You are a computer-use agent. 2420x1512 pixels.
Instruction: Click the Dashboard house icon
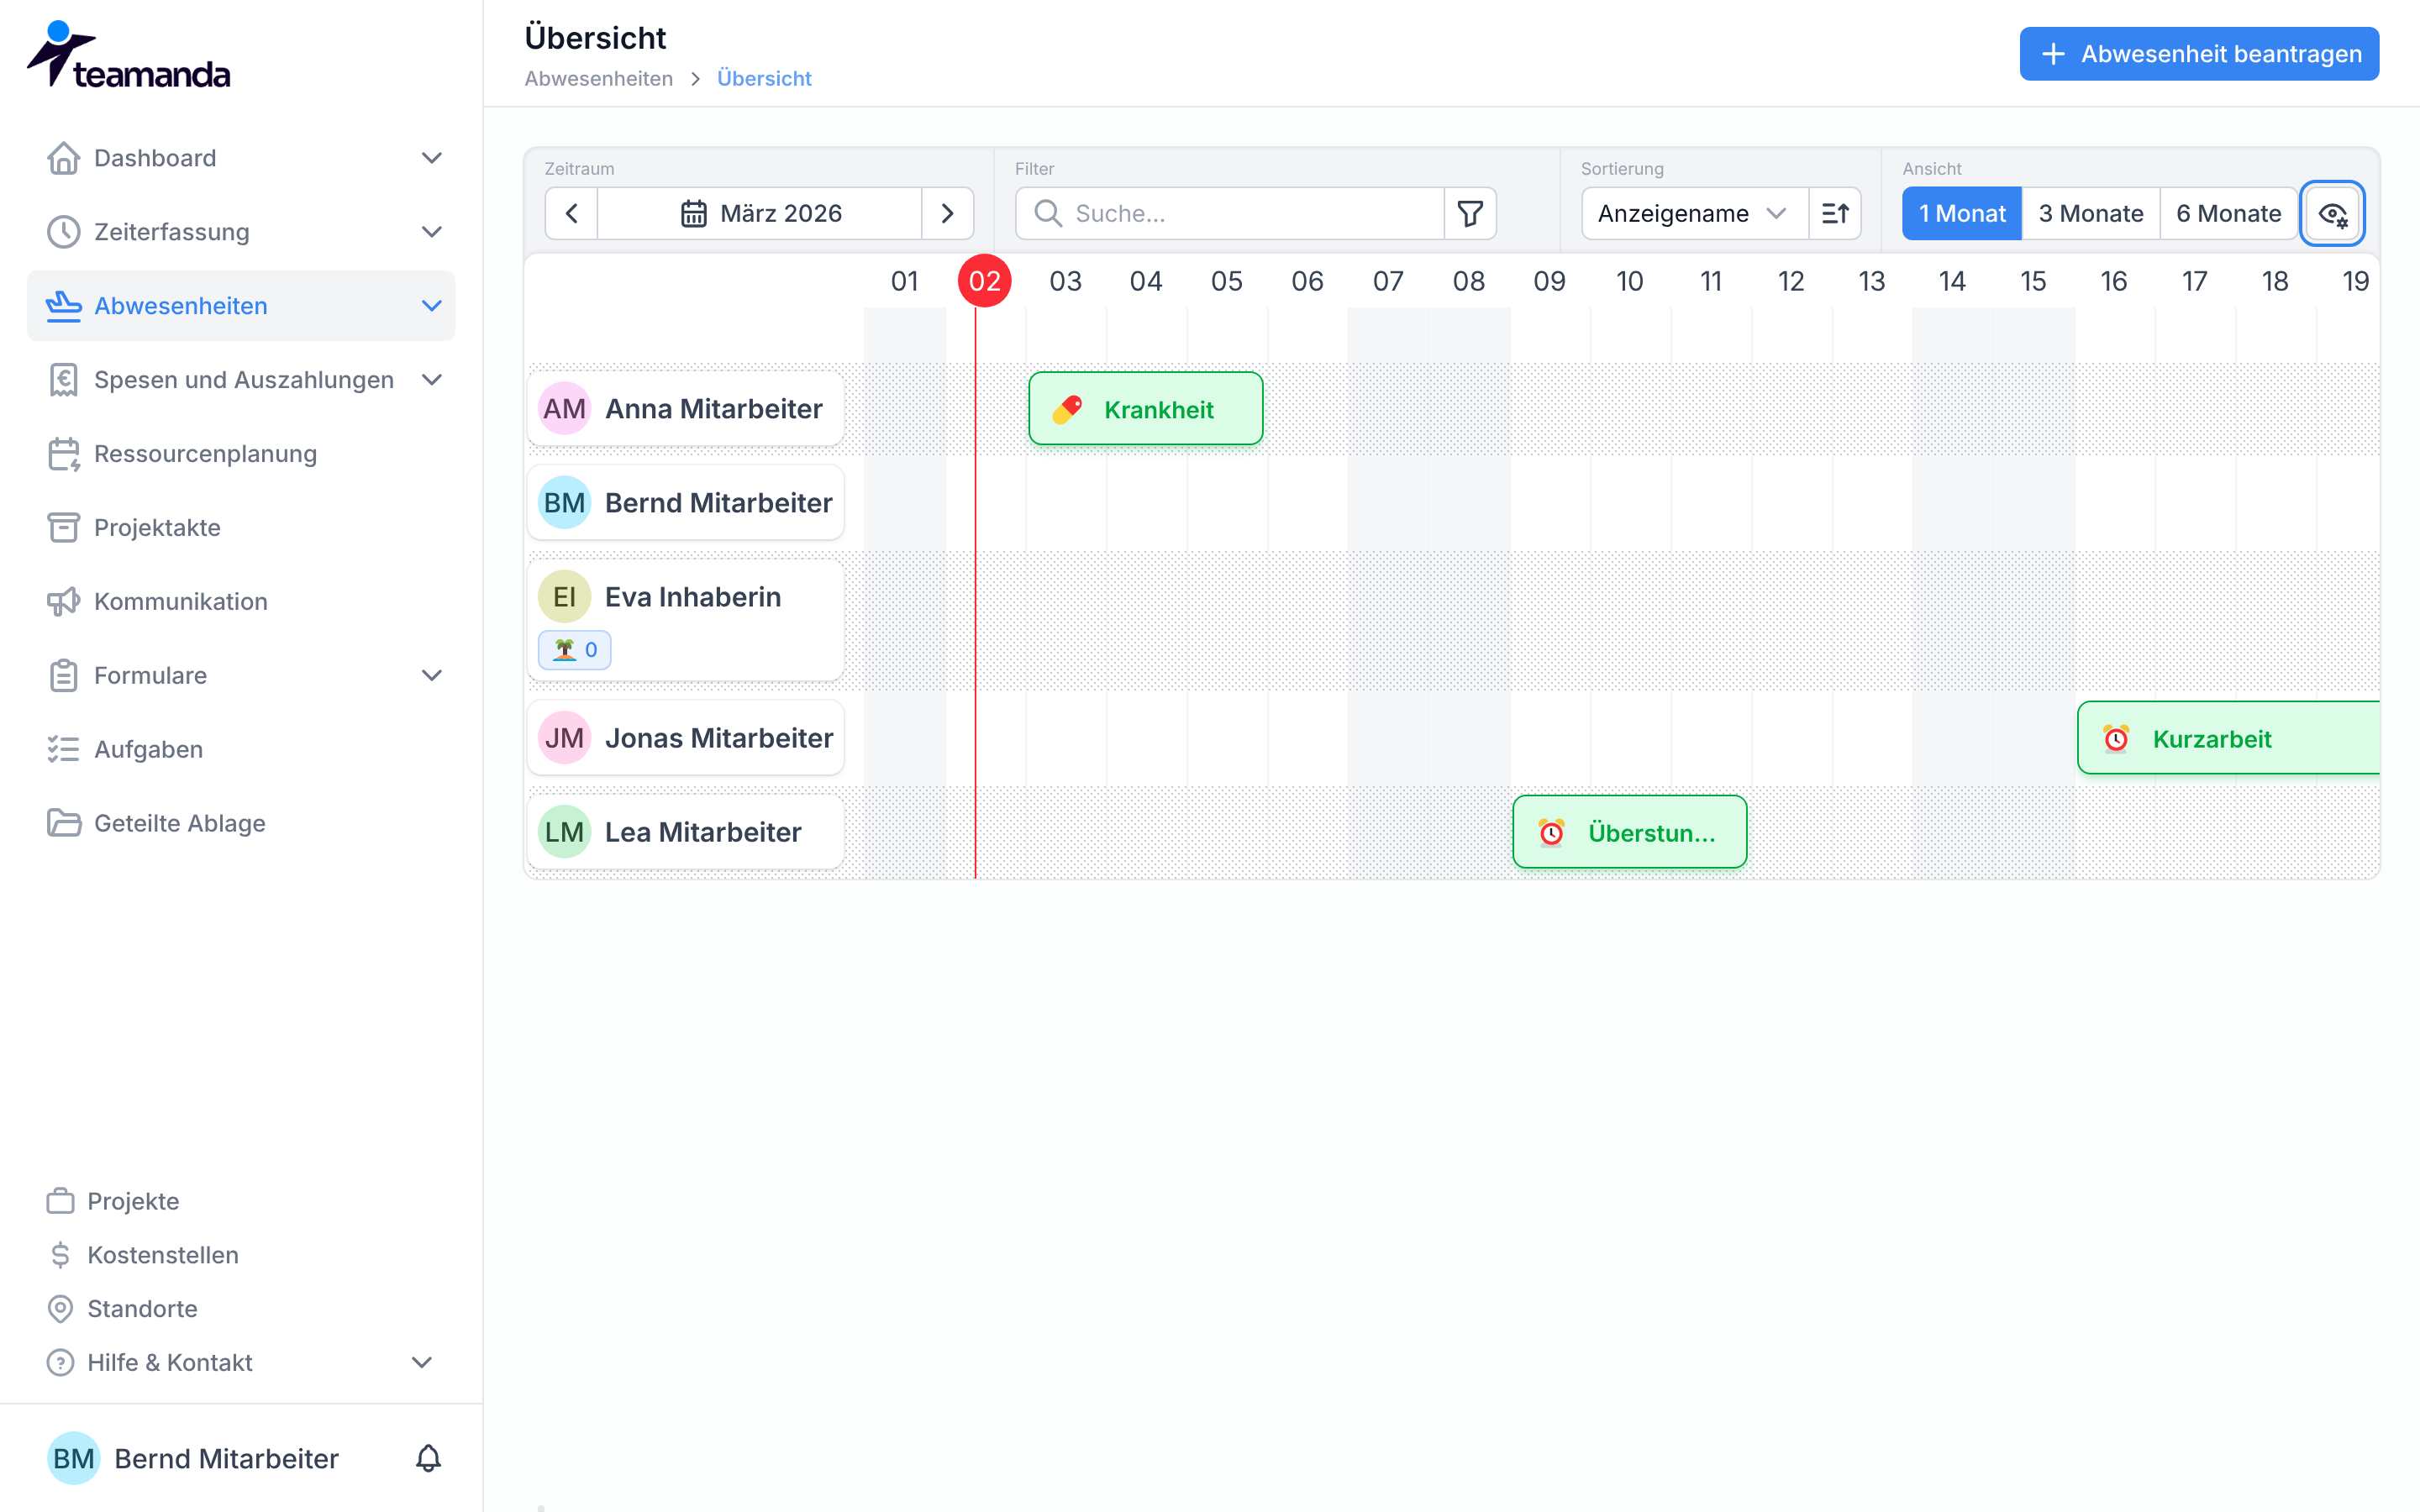click(63, 158)
